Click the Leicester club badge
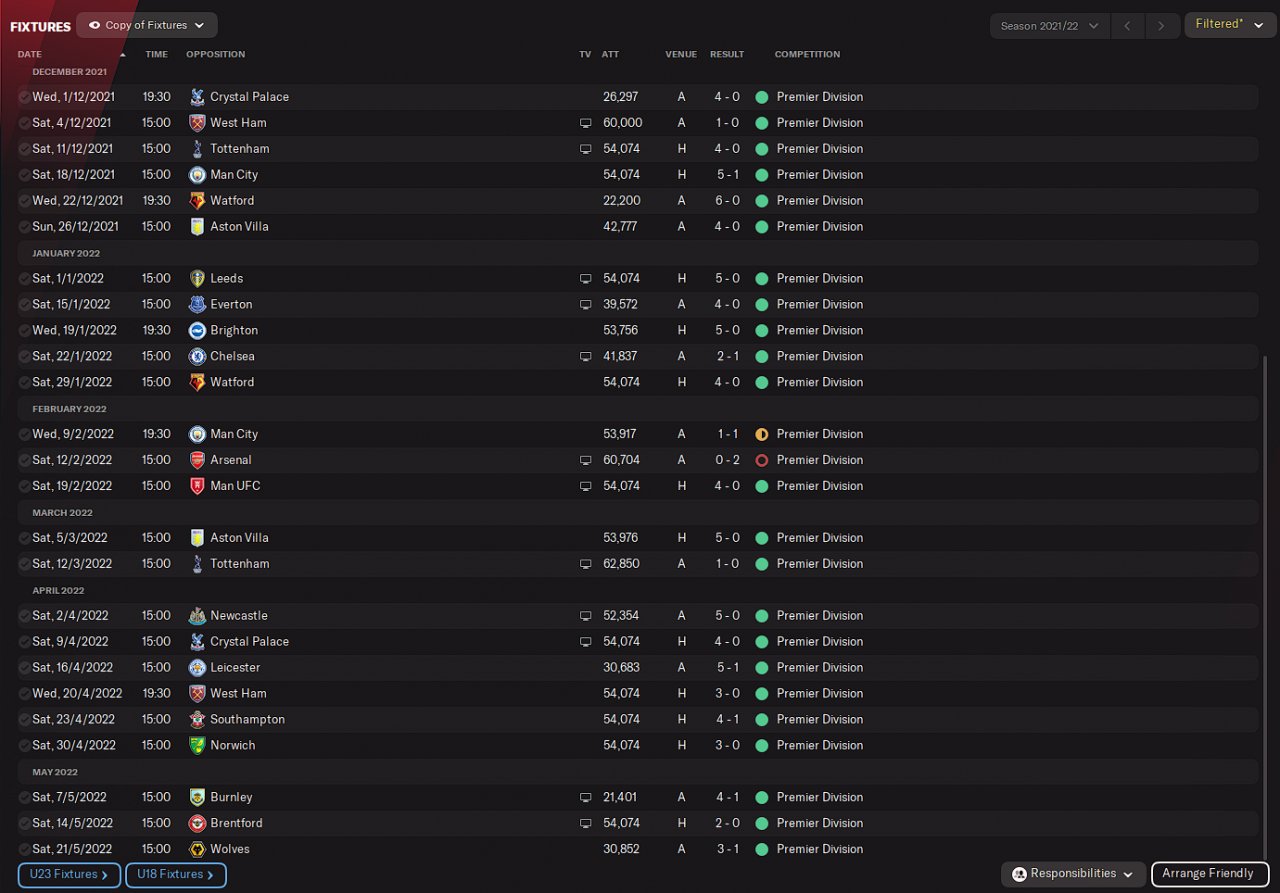 197,668
